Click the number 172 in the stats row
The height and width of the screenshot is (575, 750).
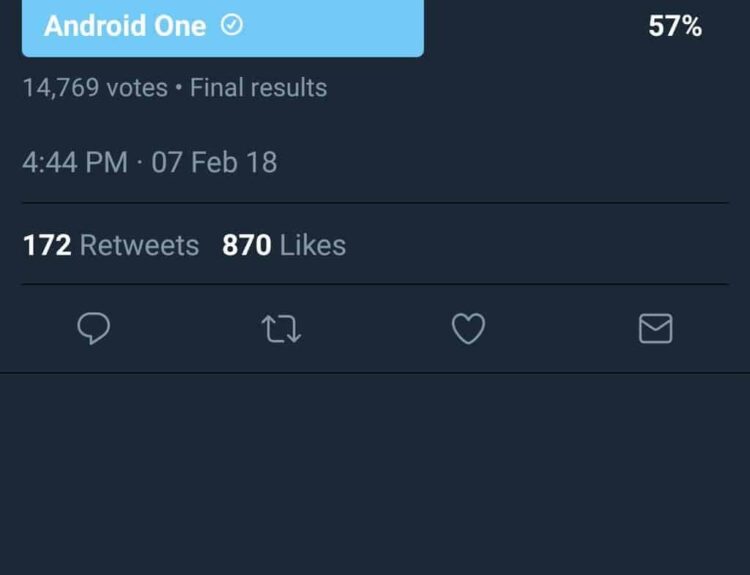coord(47,245)
